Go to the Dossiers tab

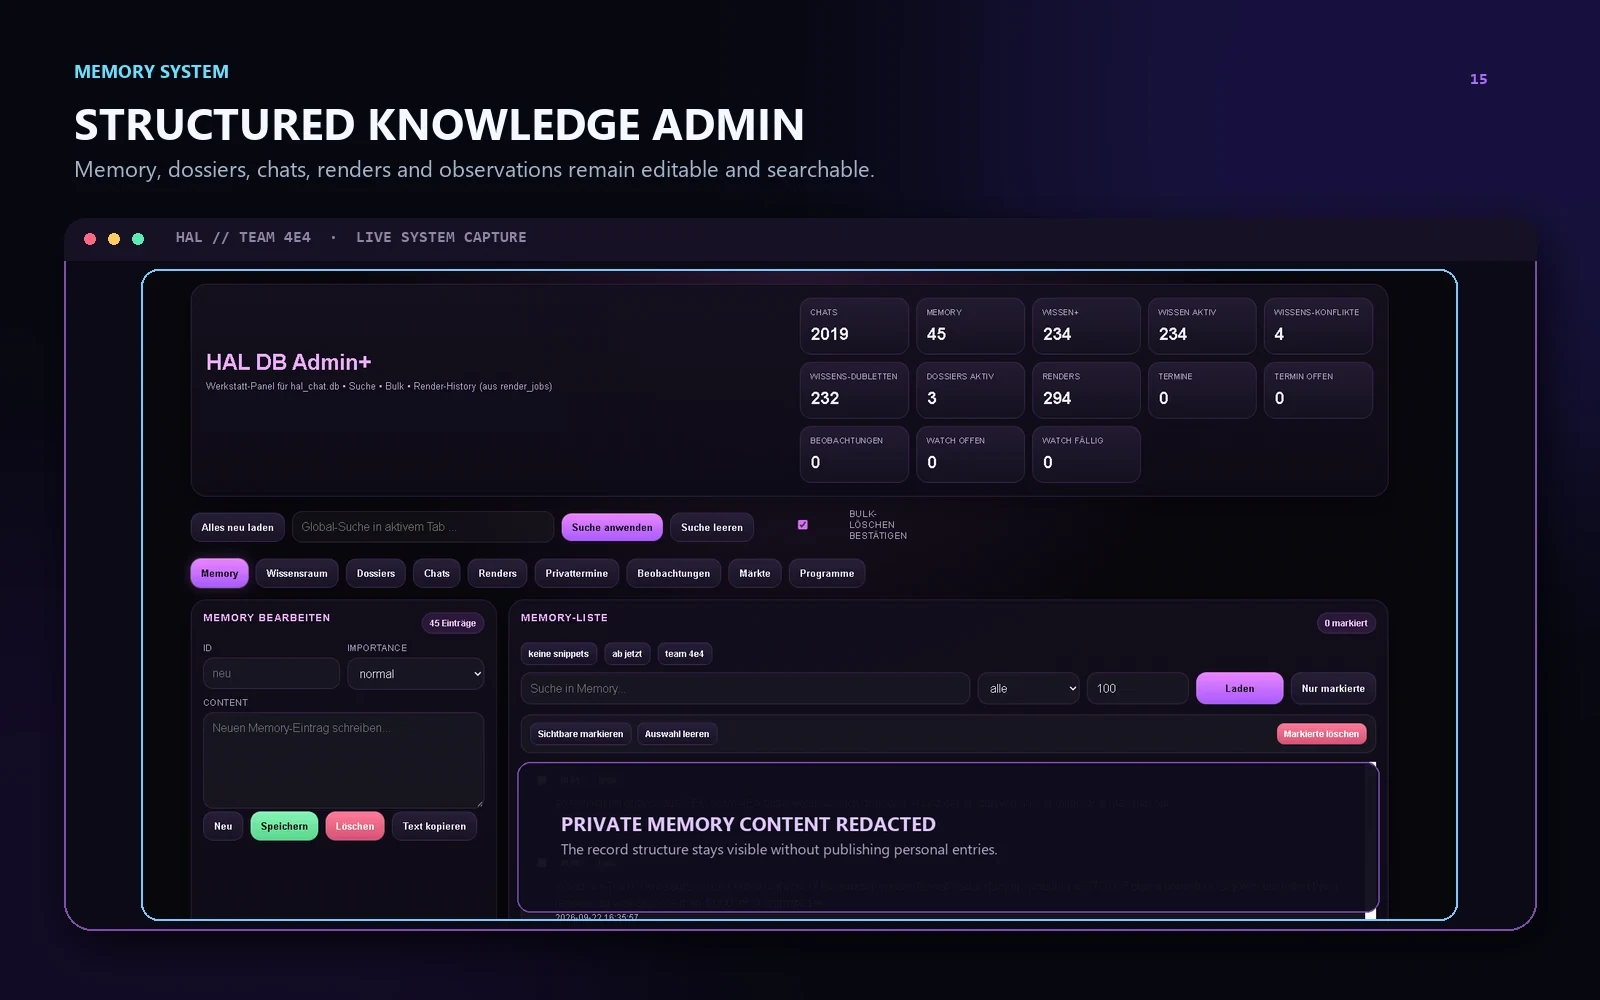coord(376,574)
